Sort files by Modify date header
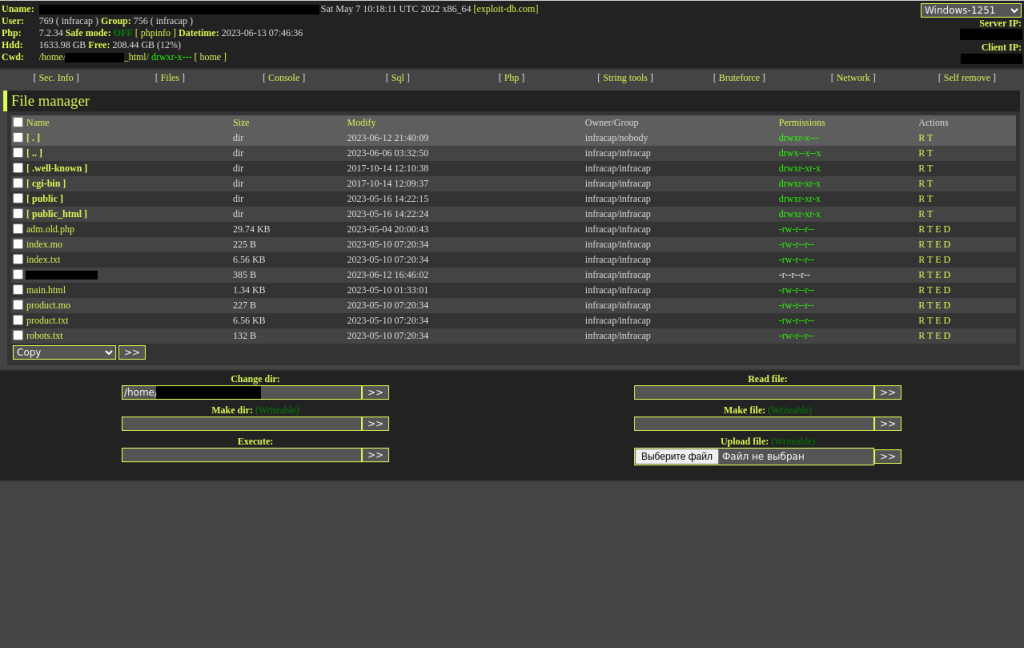 (x=361, y=123)
